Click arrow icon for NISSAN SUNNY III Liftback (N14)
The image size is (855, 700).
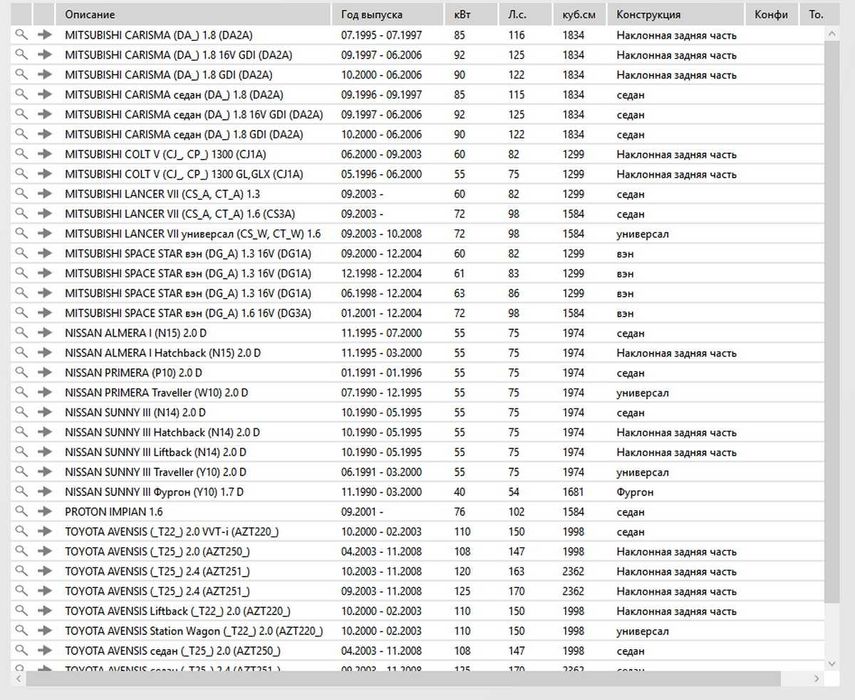(x=45, y=452)
